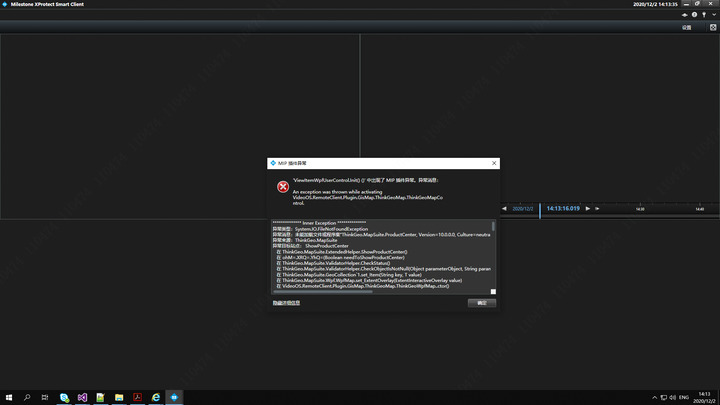Click the 确定 button in error dialog

coord(481,302)
